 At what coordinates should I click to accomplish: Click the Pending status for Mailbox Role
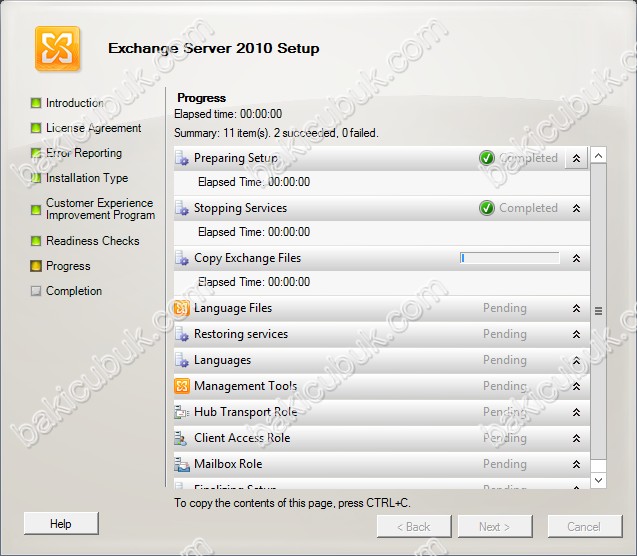(x=505, y=464)
